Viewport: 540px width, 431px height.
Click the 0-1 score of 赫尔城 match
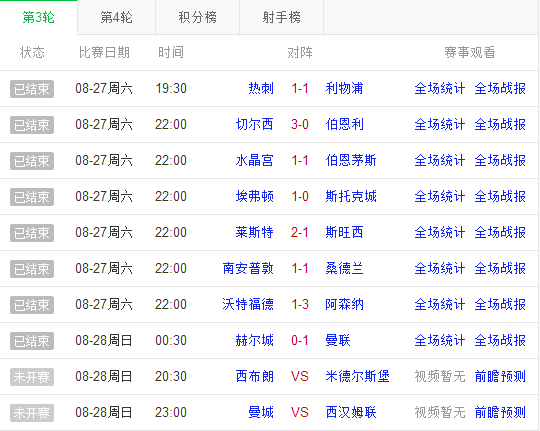coord(300,340)
